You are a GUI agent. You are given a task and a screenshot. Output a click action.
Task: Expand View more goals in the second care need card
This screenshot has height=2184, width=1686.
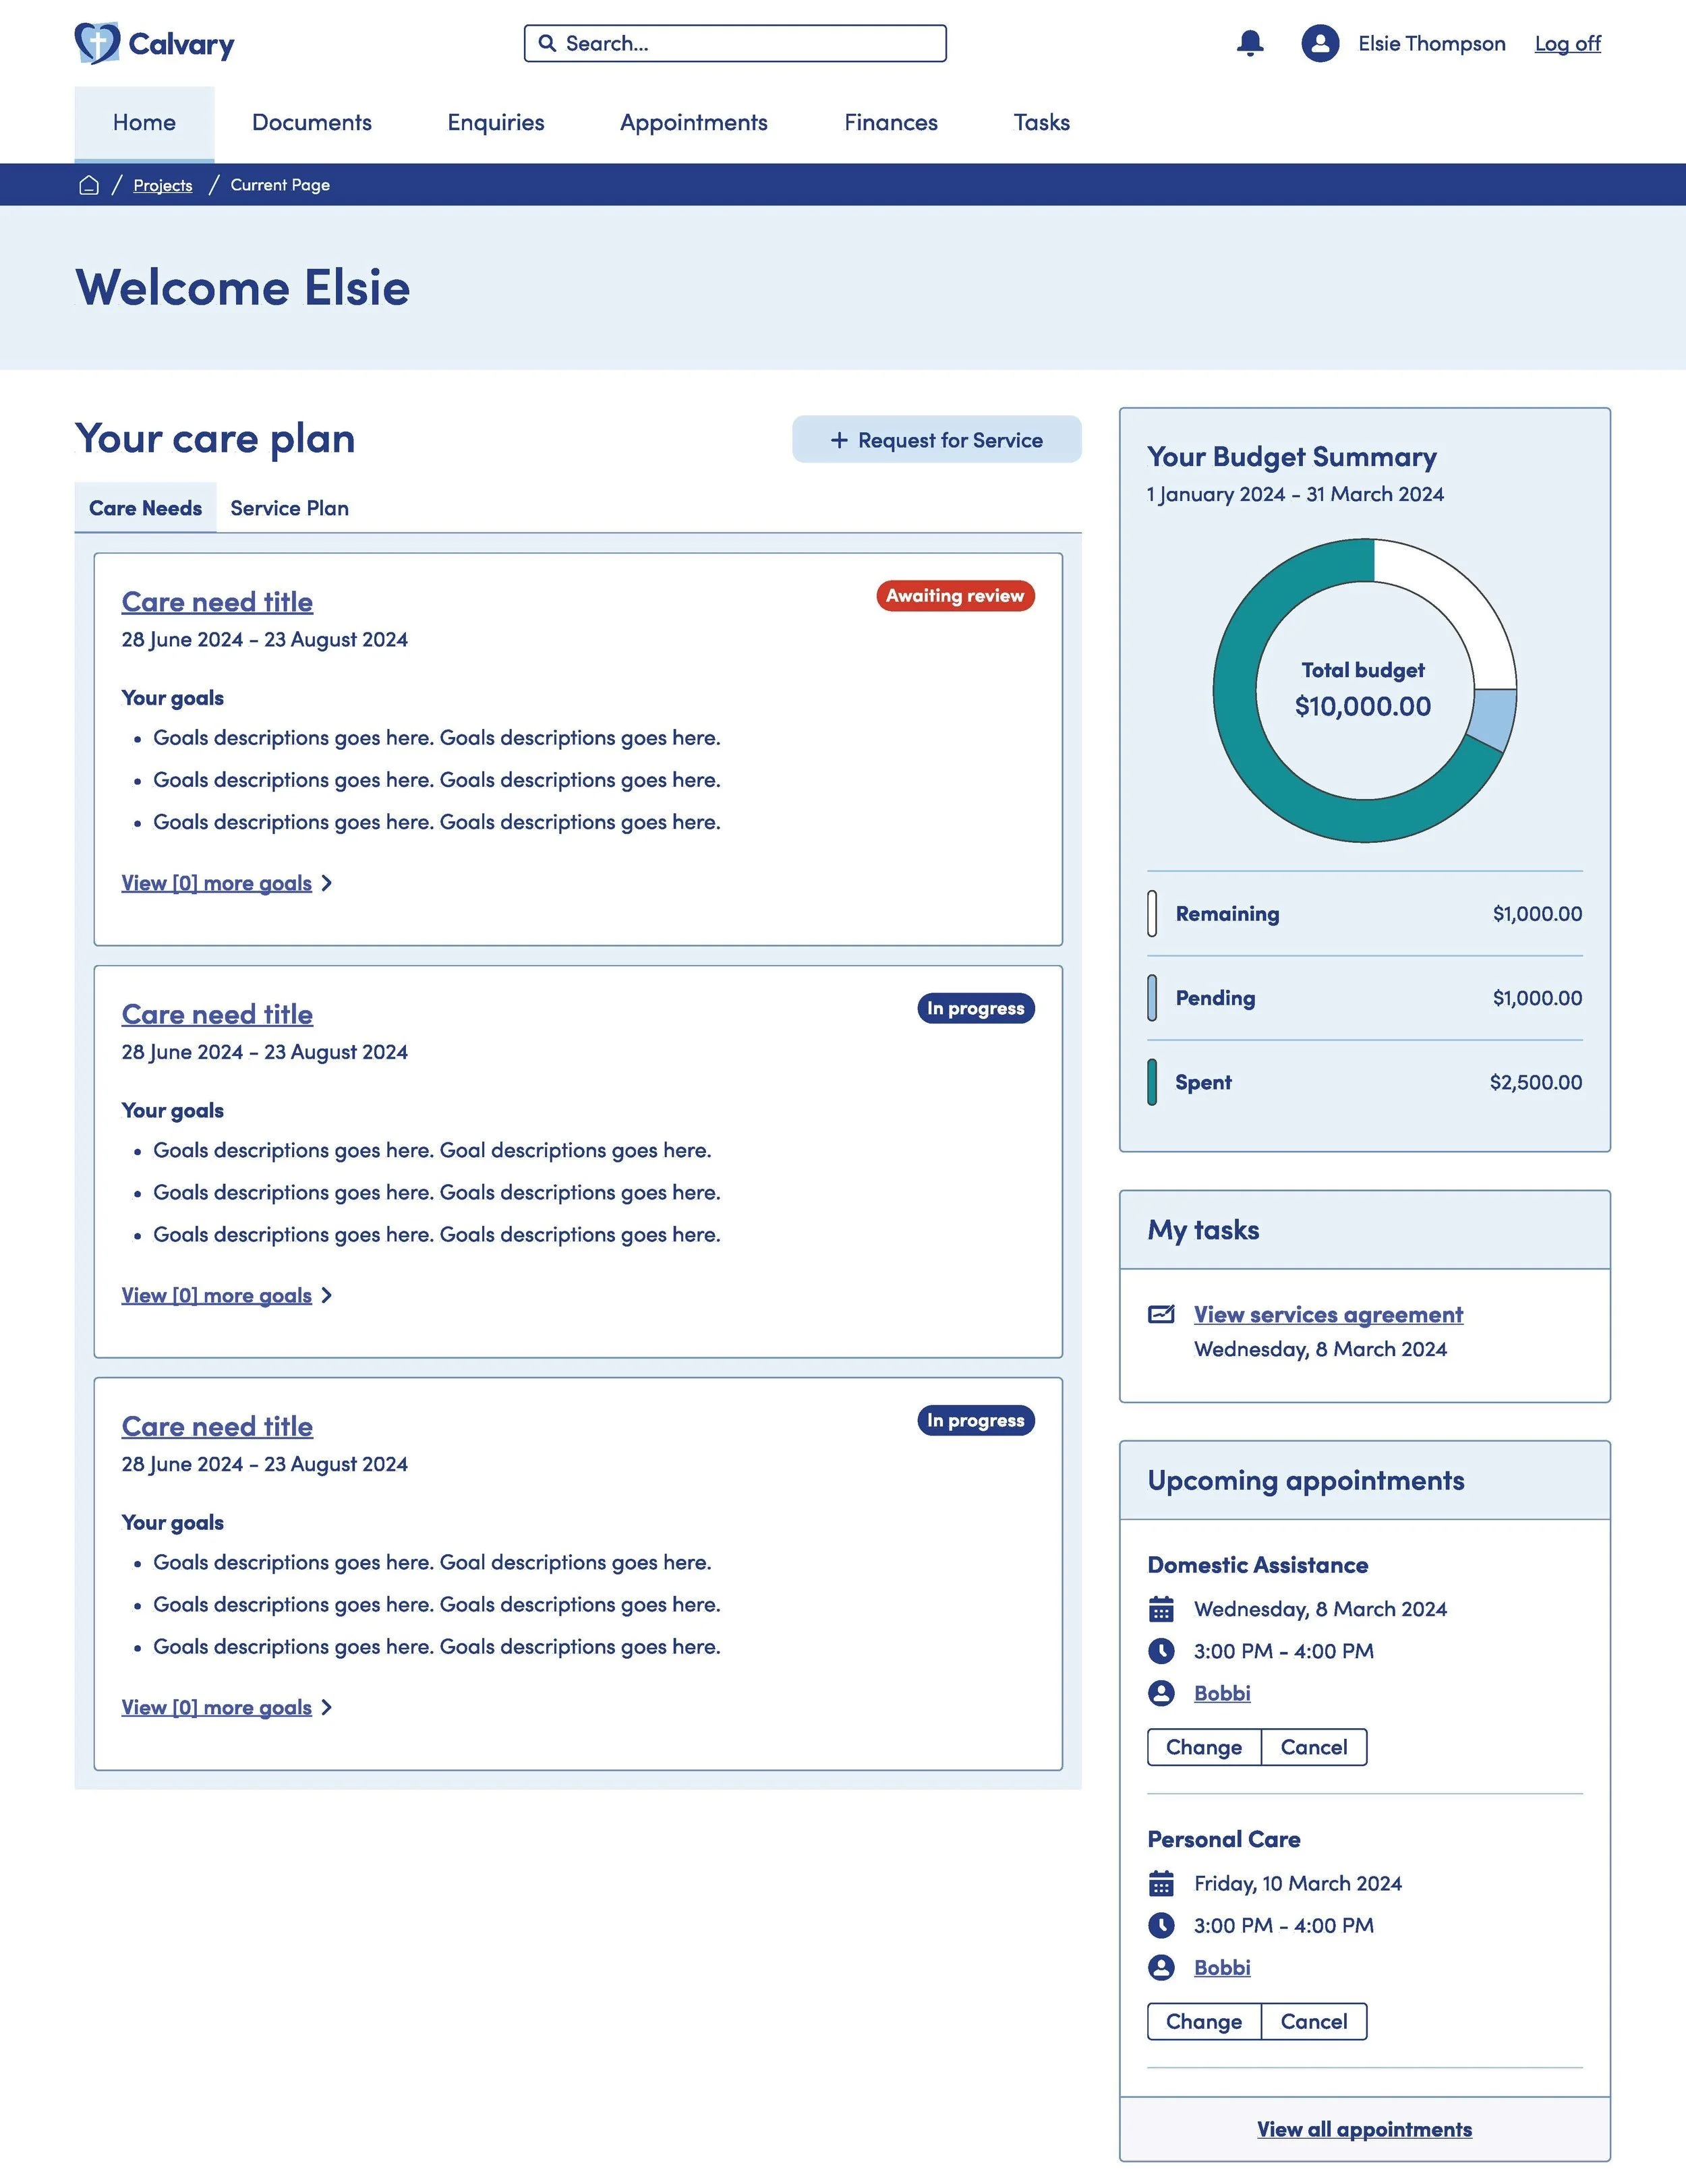[217, 1295]
